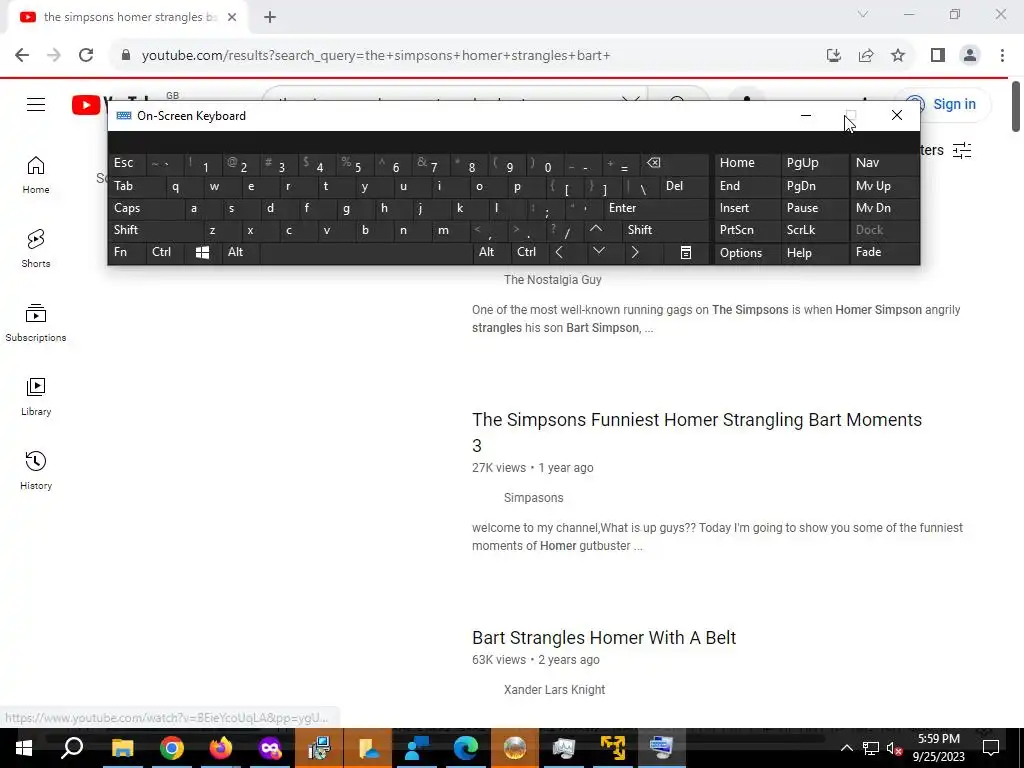Open Windows Start menu
The image size is (1024, 768).
coord(24,748)
